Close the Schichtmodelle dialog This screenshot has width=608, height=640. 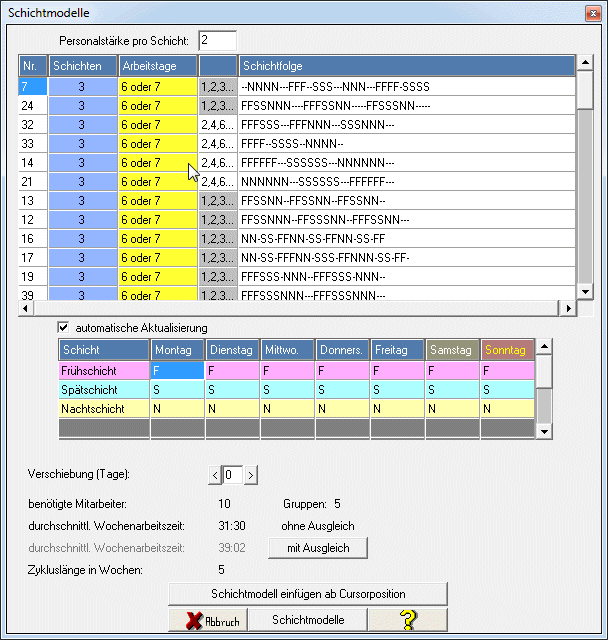[593, 13]
